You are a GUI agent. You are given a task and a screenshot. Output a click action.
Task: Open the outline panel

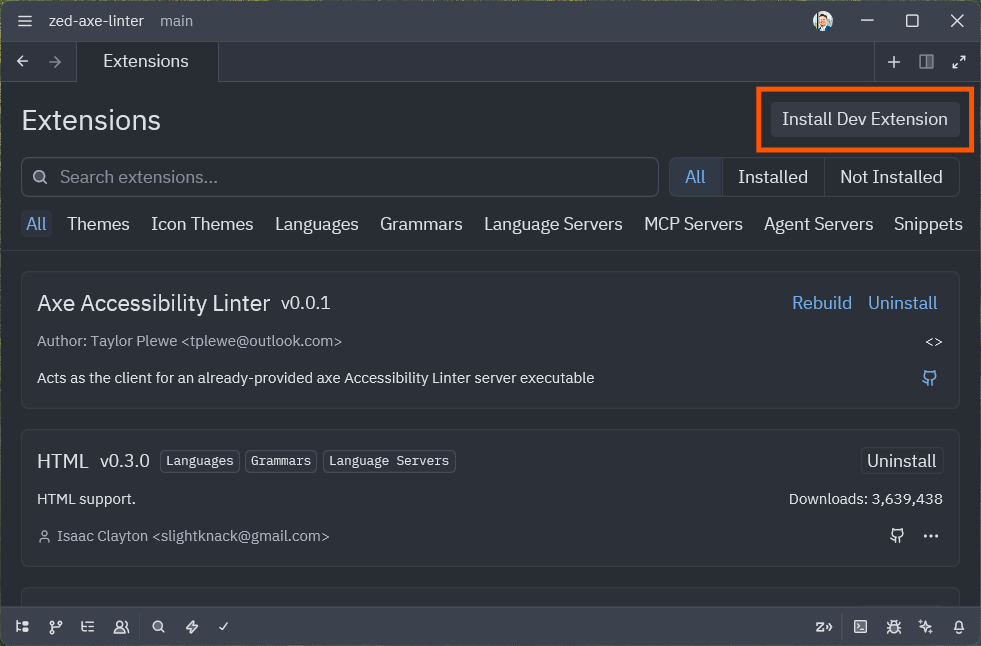(x=87, y=627)
